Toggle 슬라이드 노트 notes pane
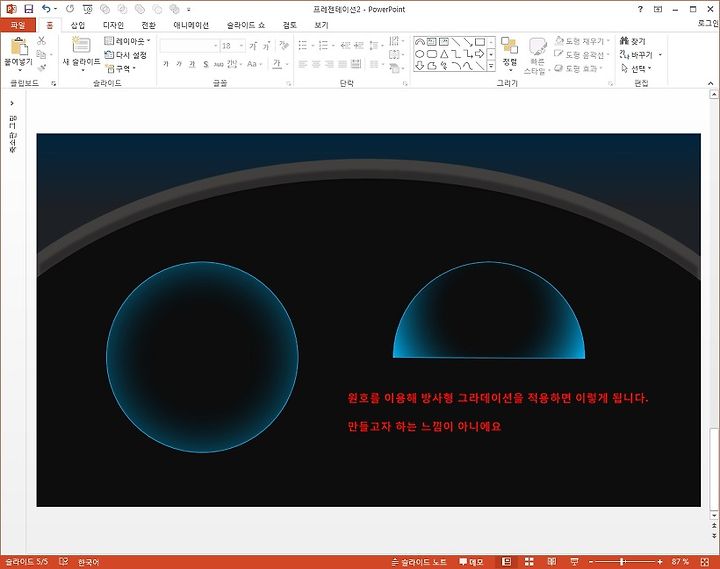 (x=419, y=562)
